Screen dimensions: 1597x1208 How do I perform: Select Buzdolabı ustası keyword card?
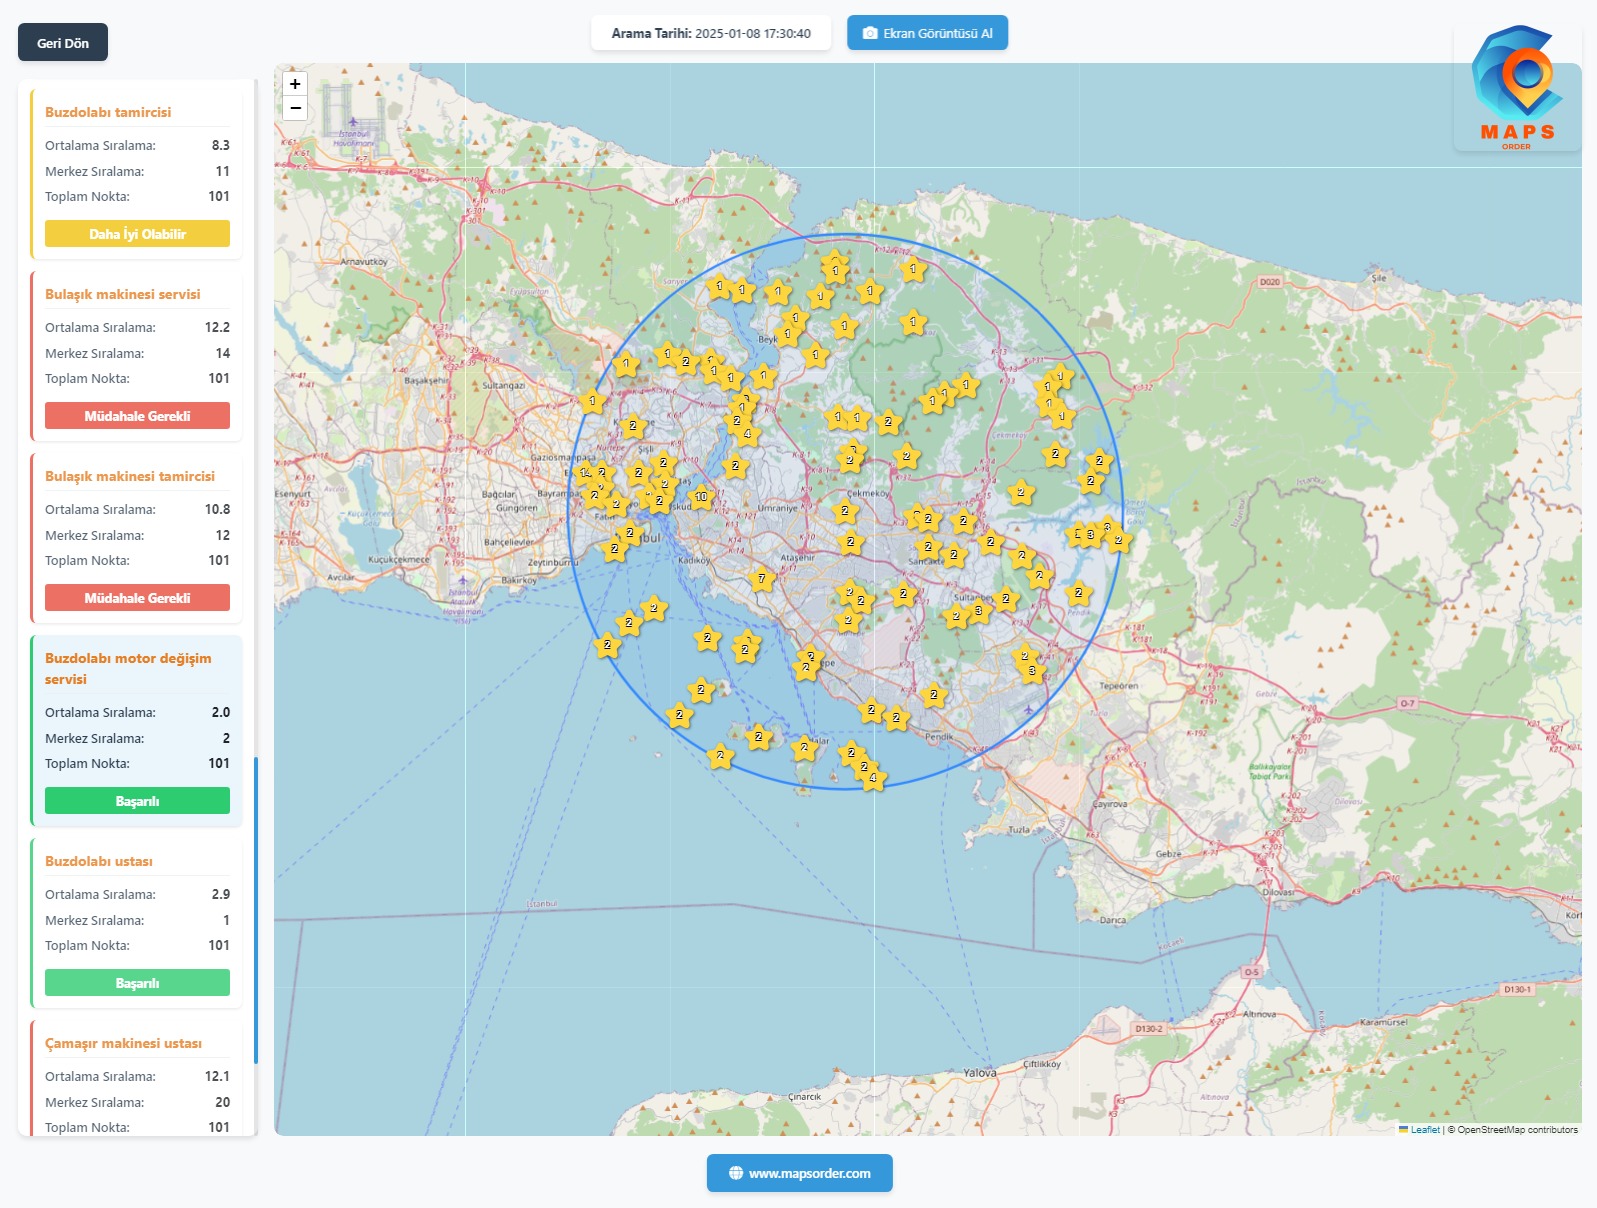[98, 861]
